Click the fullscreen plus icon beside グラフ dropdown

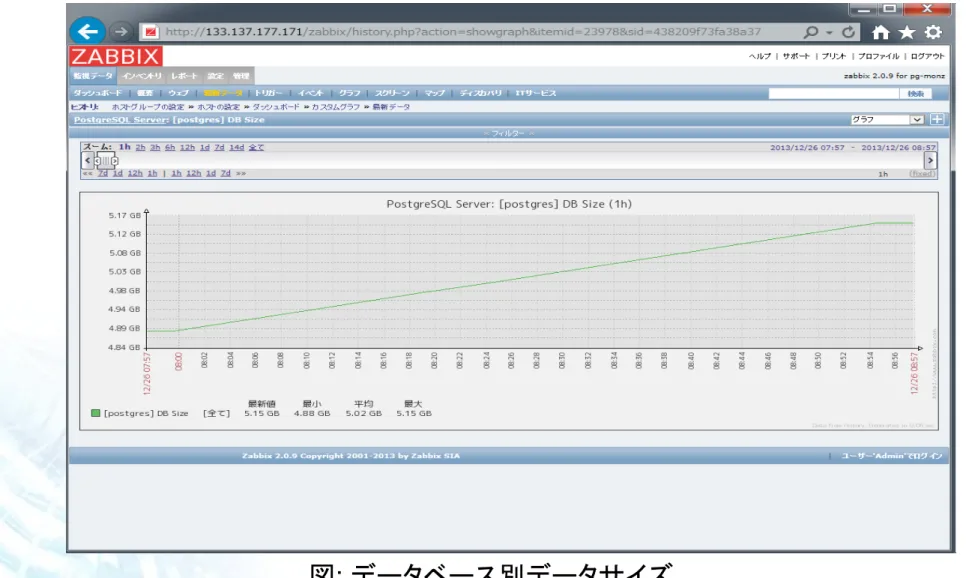[937, 119]
